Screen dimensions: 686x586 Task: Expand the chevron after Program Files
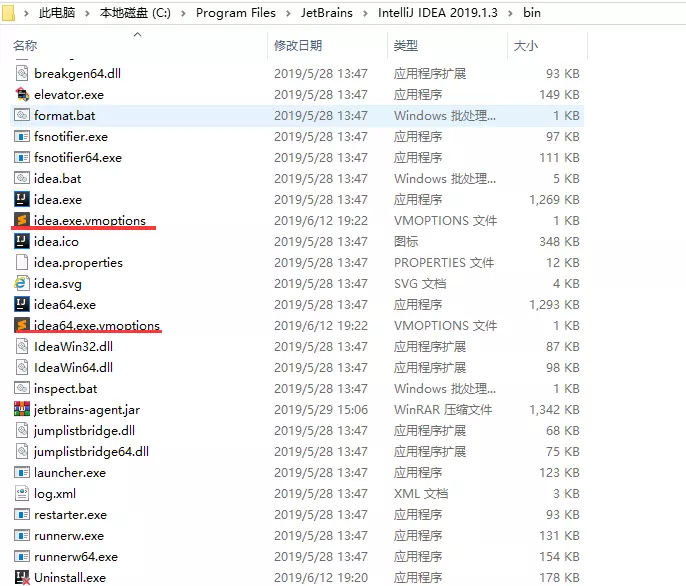tap(288, 13)
